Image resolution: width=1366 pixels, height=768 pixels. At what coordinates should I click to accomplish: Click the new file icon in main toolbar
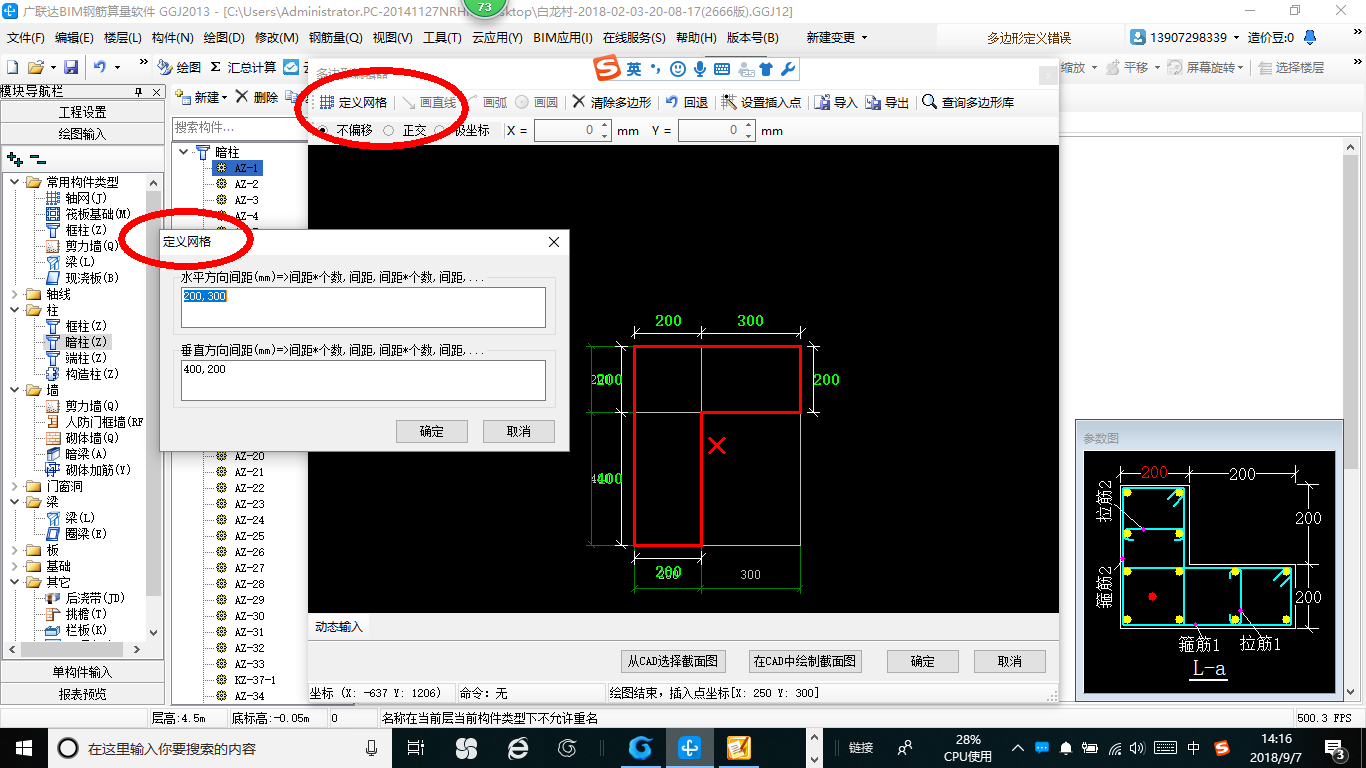click(13, 67)
